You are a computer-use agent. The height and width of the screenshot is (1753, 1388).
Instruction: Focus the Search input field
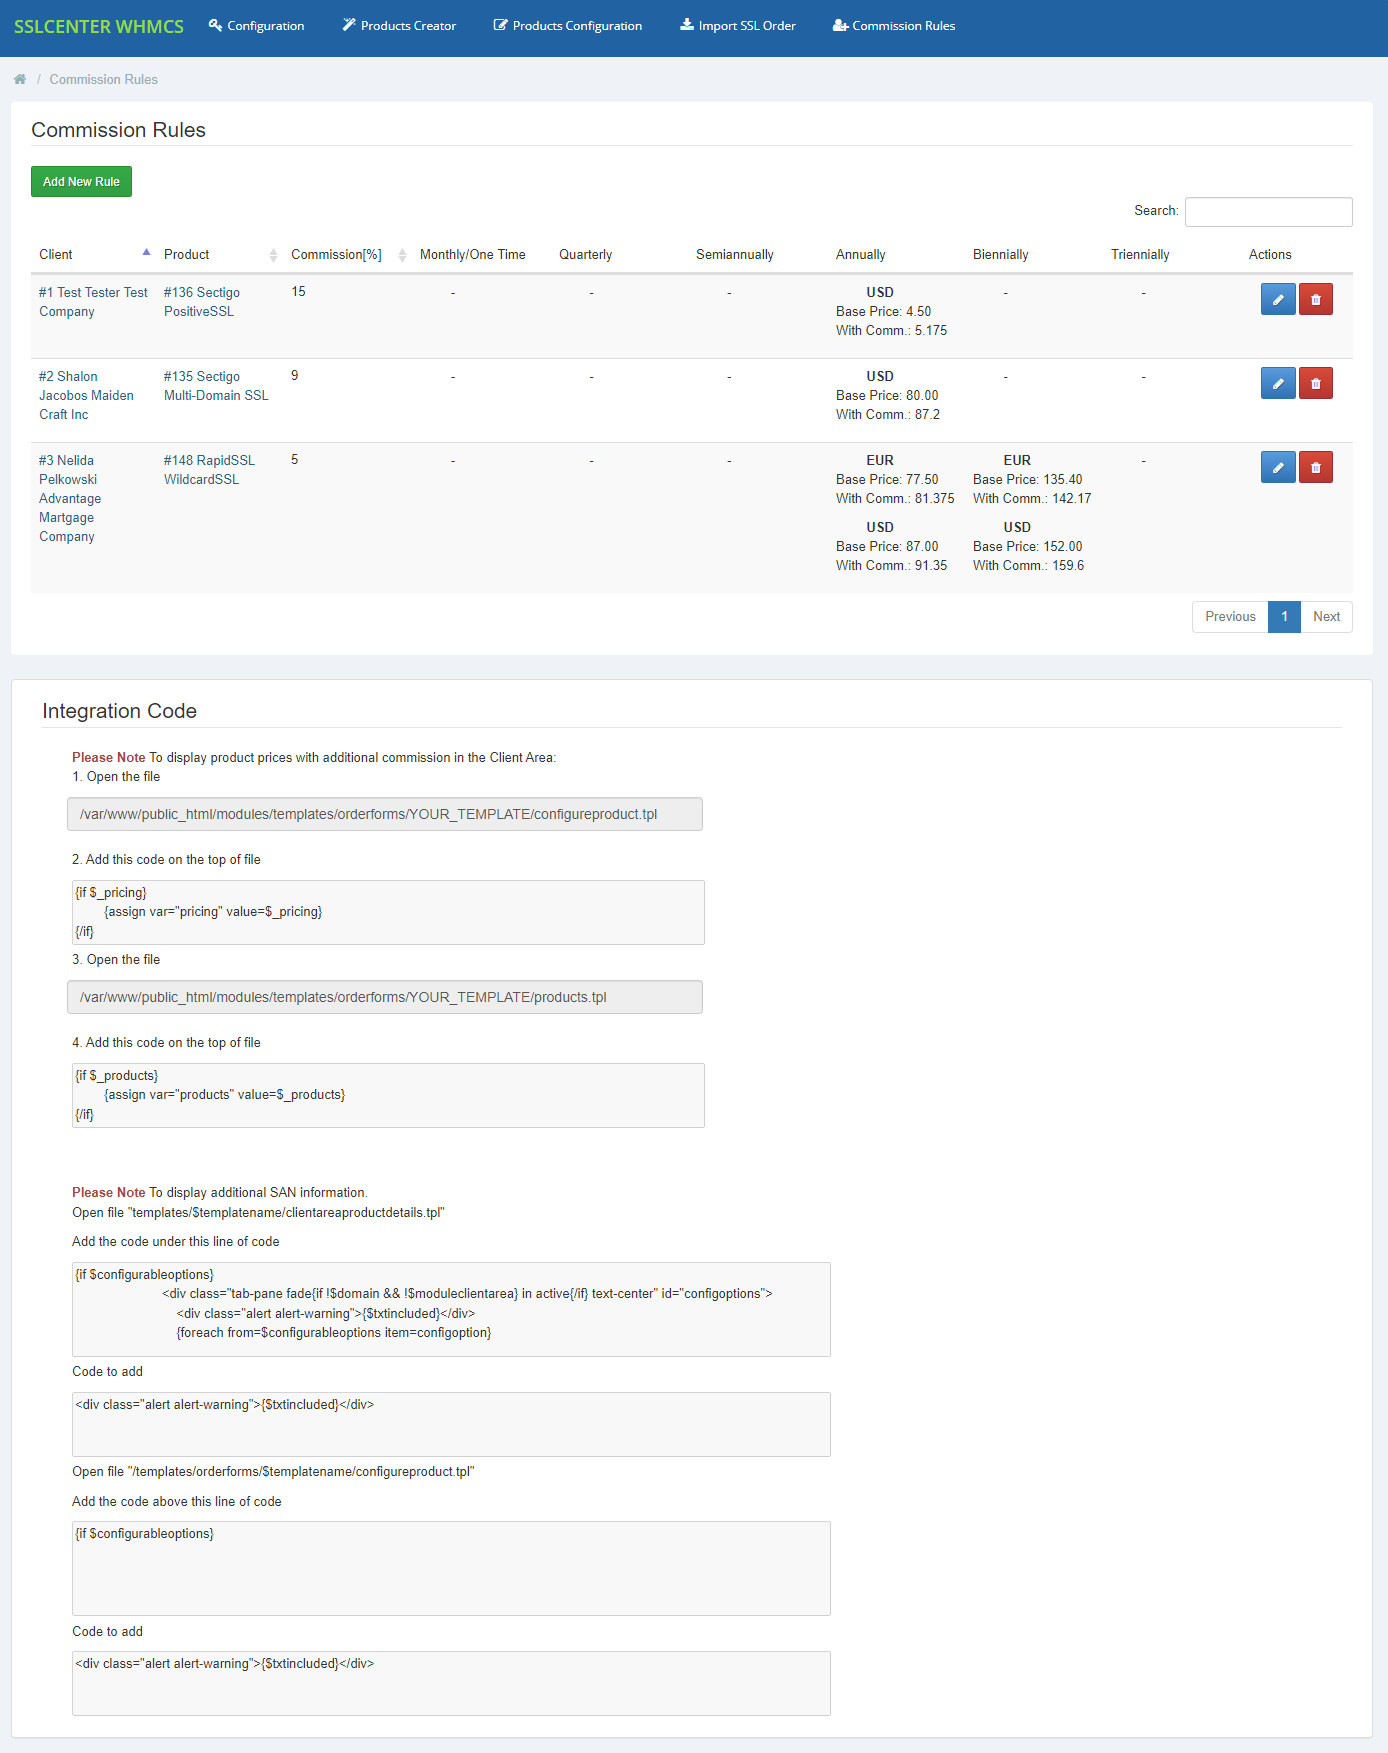pyautogui.click(x=1268, y=211)
